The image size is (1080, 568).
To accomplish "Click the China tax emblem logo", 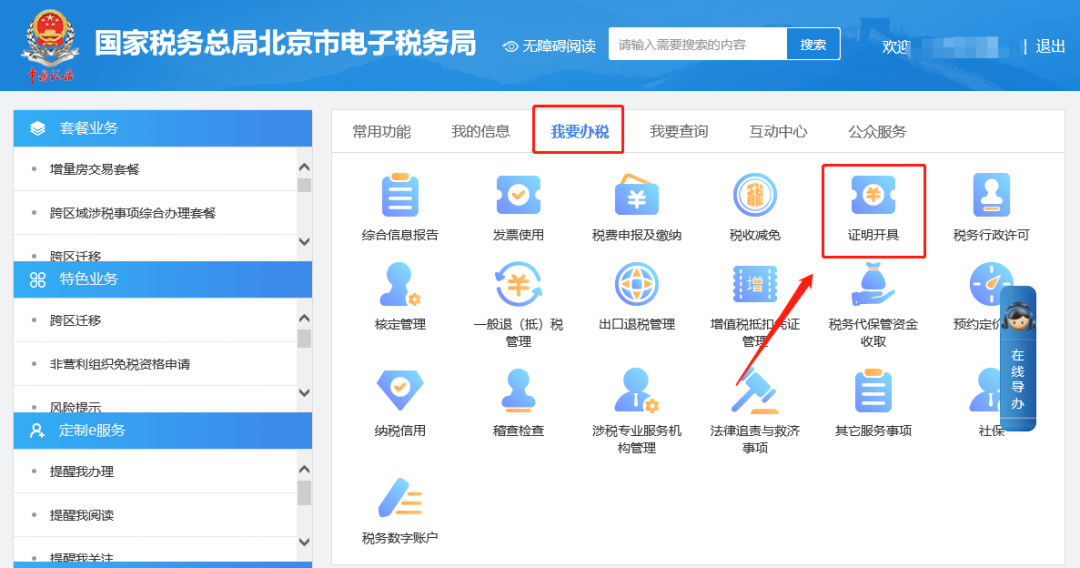I will [x=50, y=45].
